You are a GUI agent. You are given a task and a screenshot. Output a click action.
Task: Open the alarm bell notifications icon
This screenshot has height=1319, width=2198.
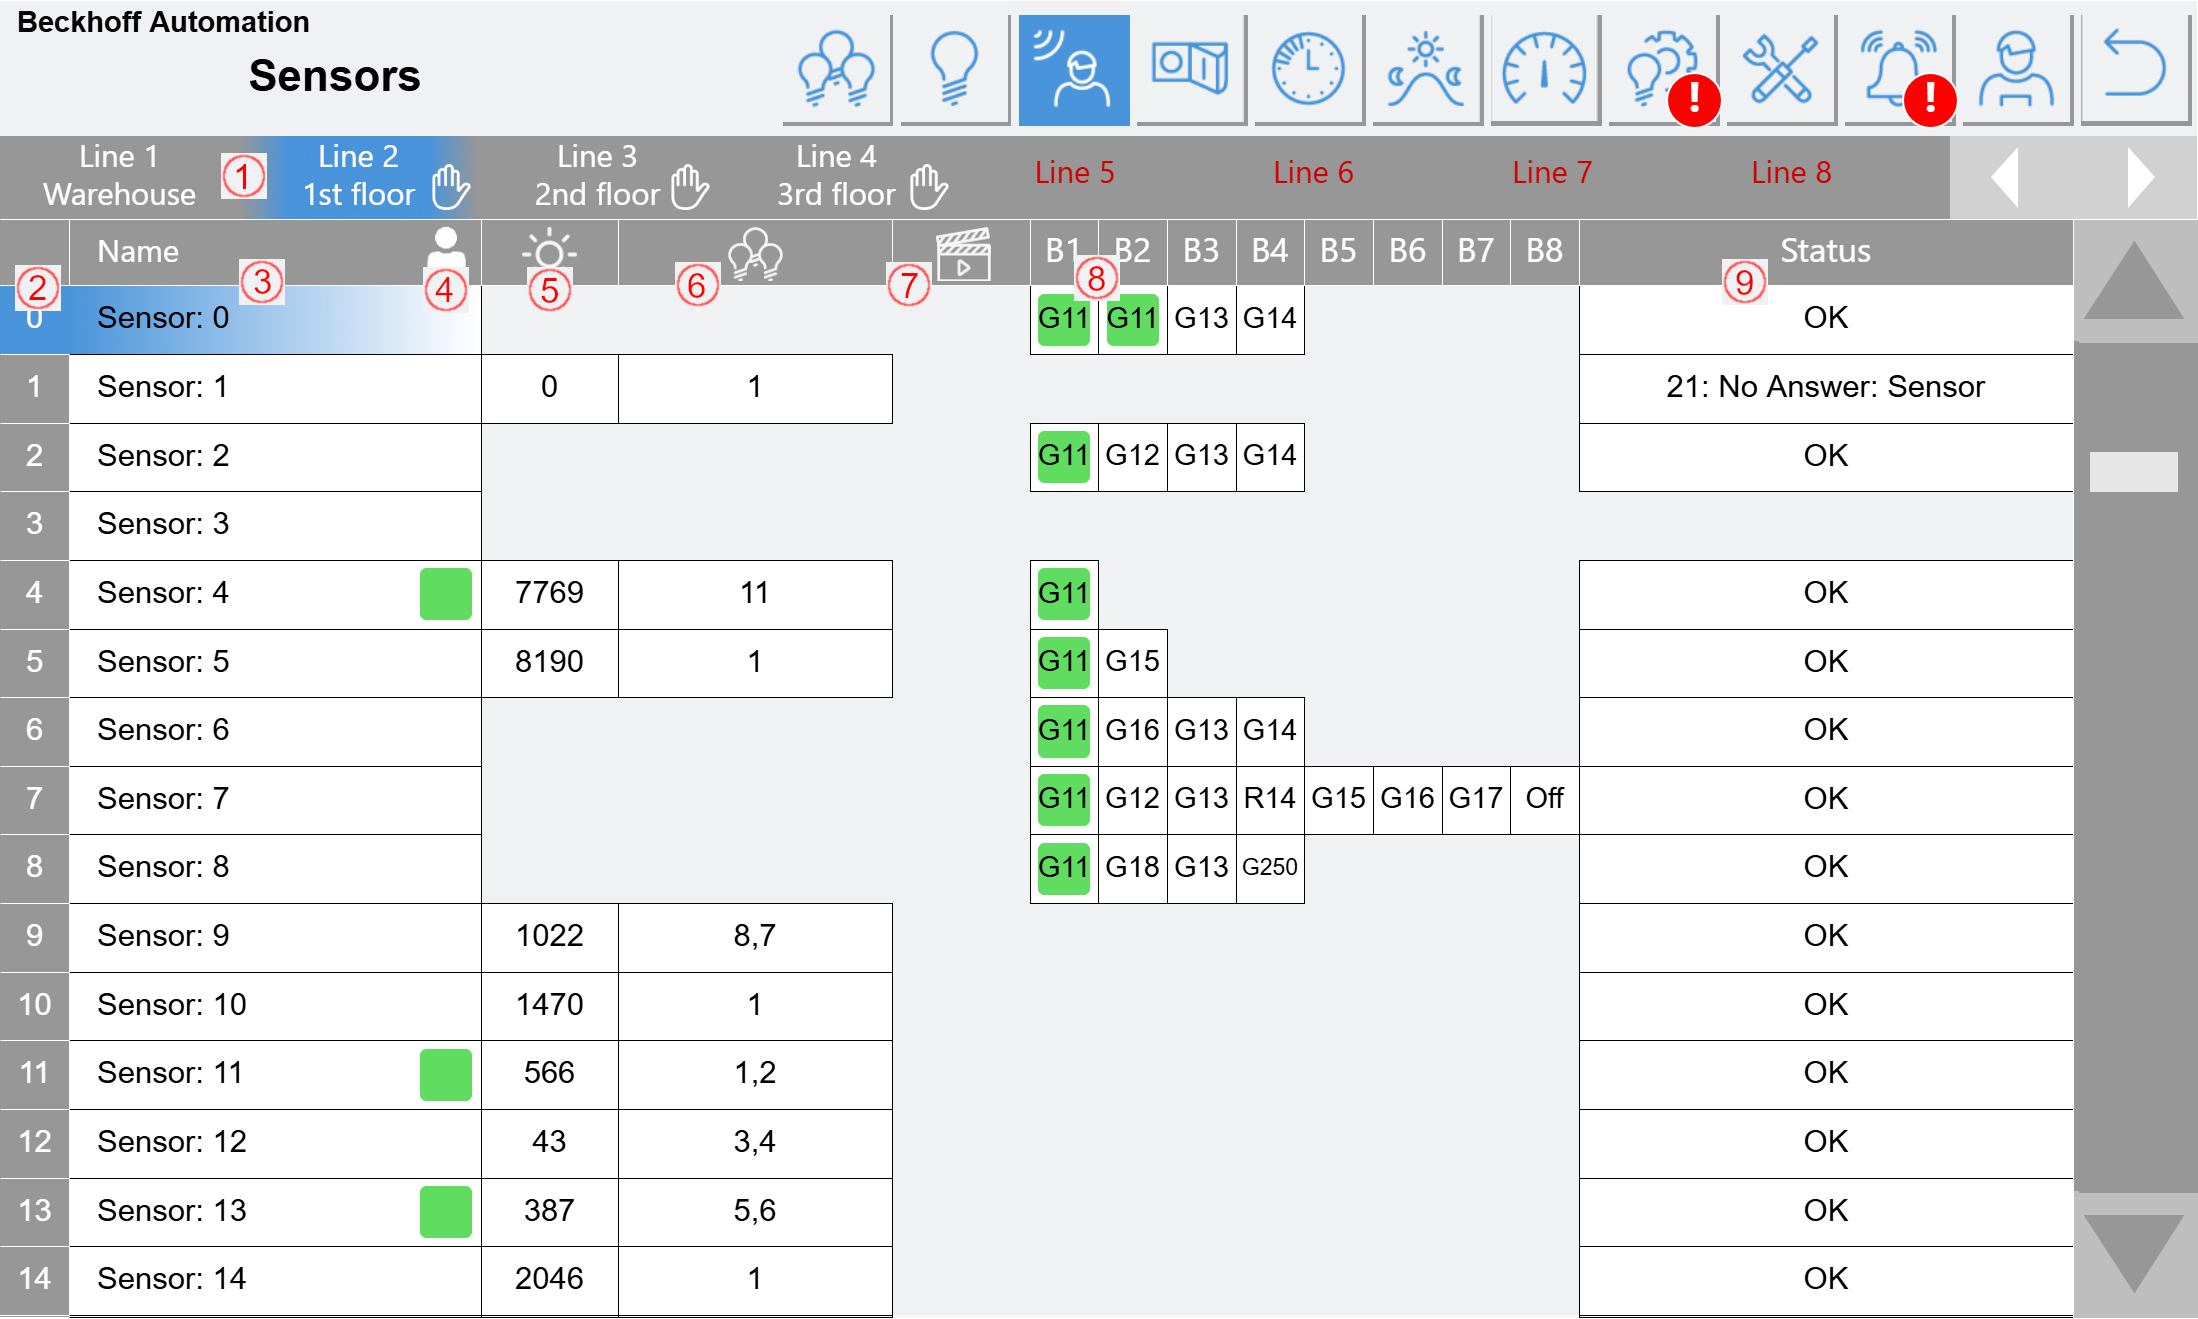(x=1898, y=70)
